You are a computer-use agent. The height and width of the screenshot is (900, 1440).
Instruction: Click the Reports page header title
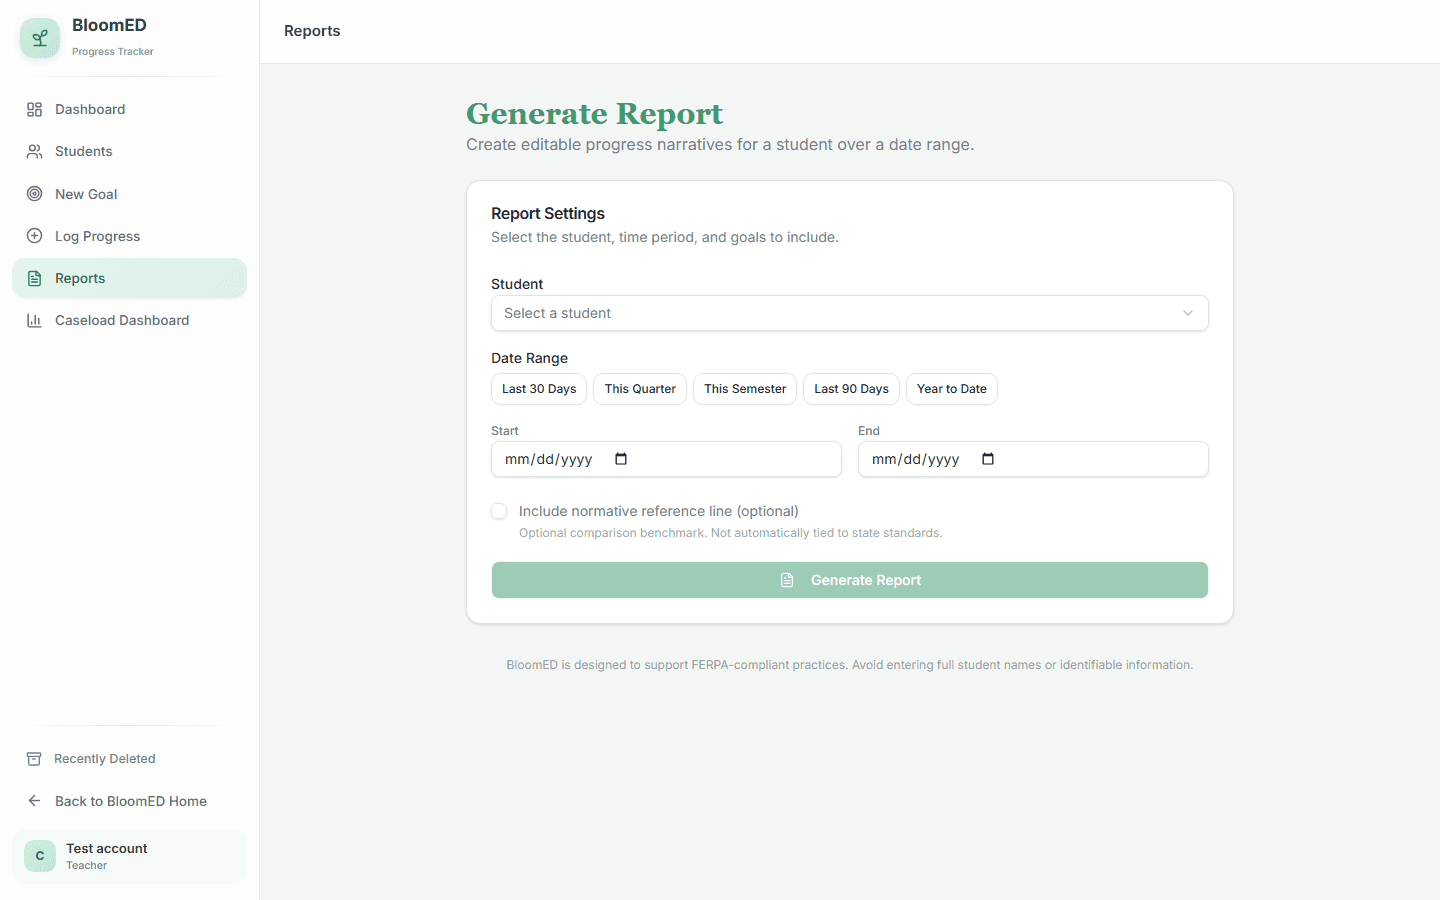(312, 31)
